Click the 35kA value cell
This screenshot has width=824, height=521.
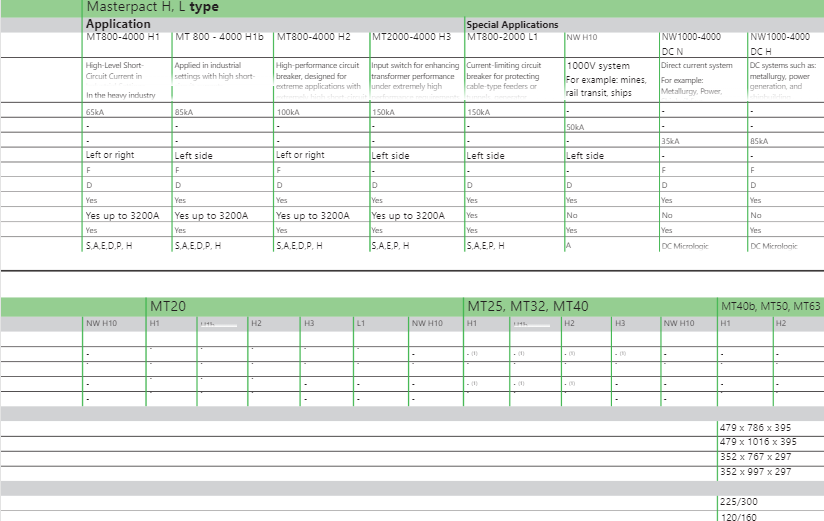[x=671, y=141]
